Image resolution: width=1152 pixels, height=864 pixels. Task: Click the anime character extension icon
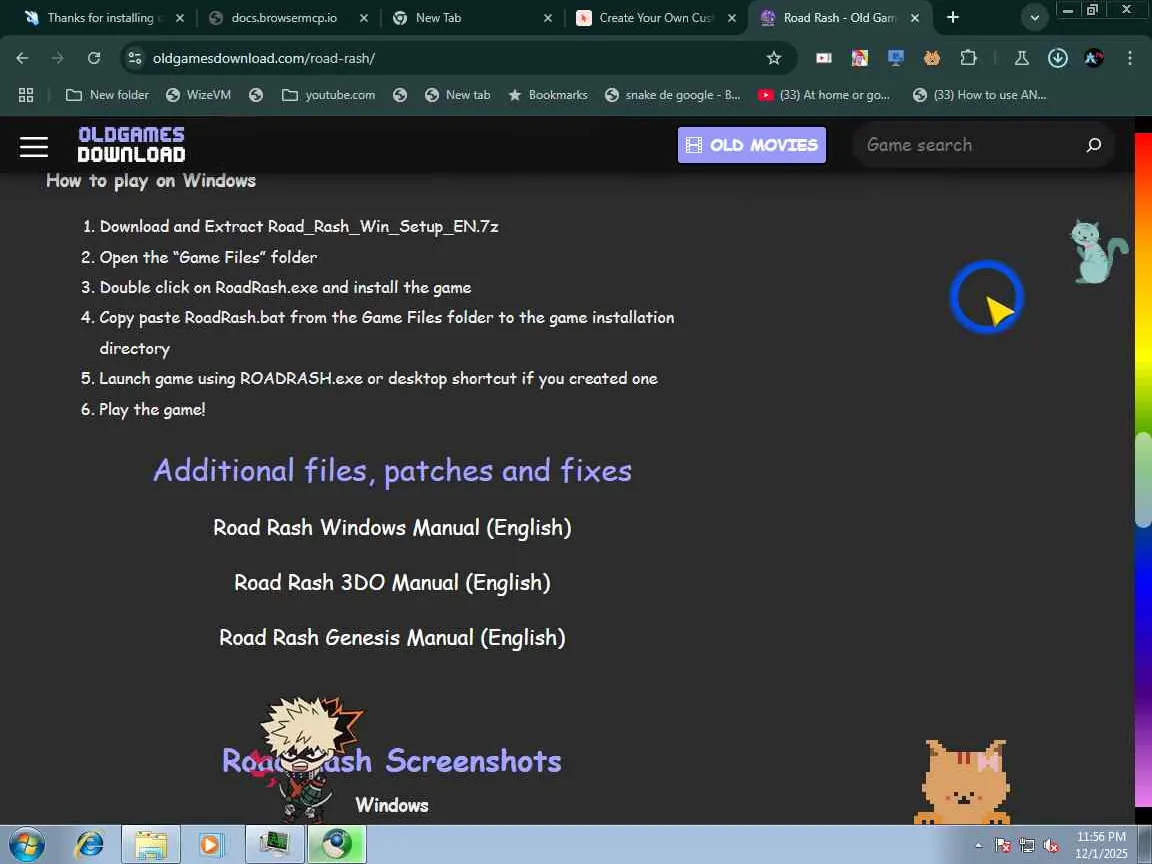[860, 58]
